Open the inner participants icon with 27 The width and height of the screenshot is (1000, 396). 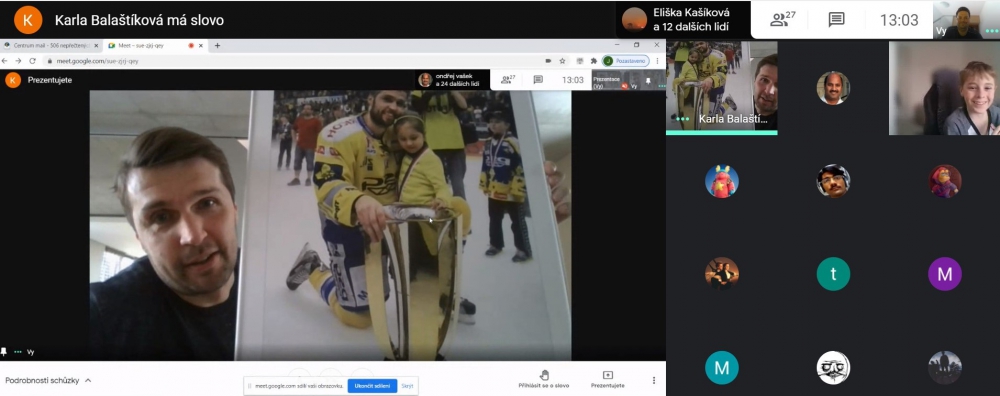point(508,80)
